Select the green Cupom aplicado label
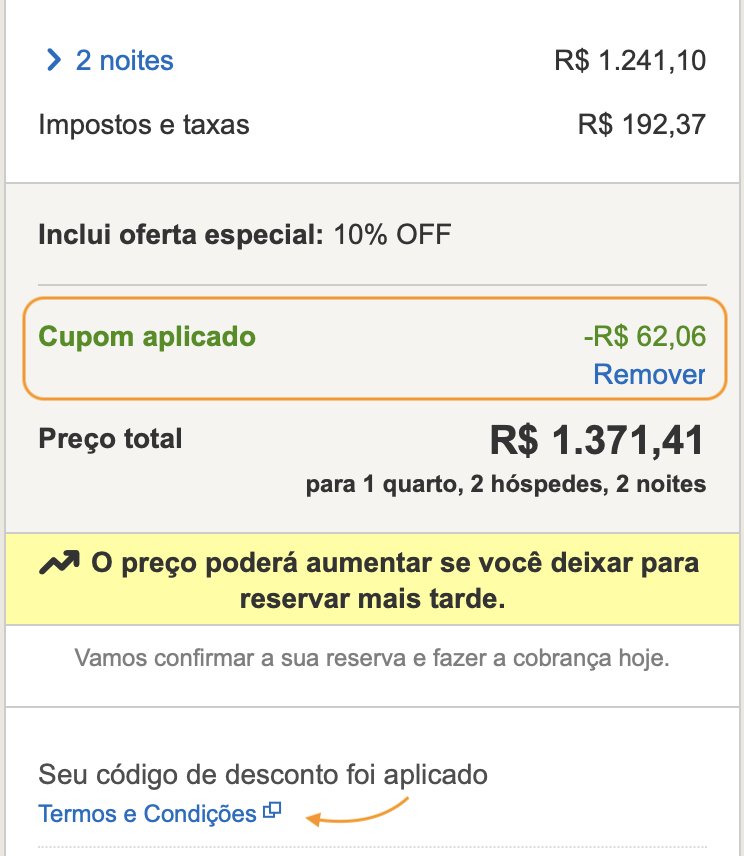This screenshot has width=744, height=856. coord(147,337)
